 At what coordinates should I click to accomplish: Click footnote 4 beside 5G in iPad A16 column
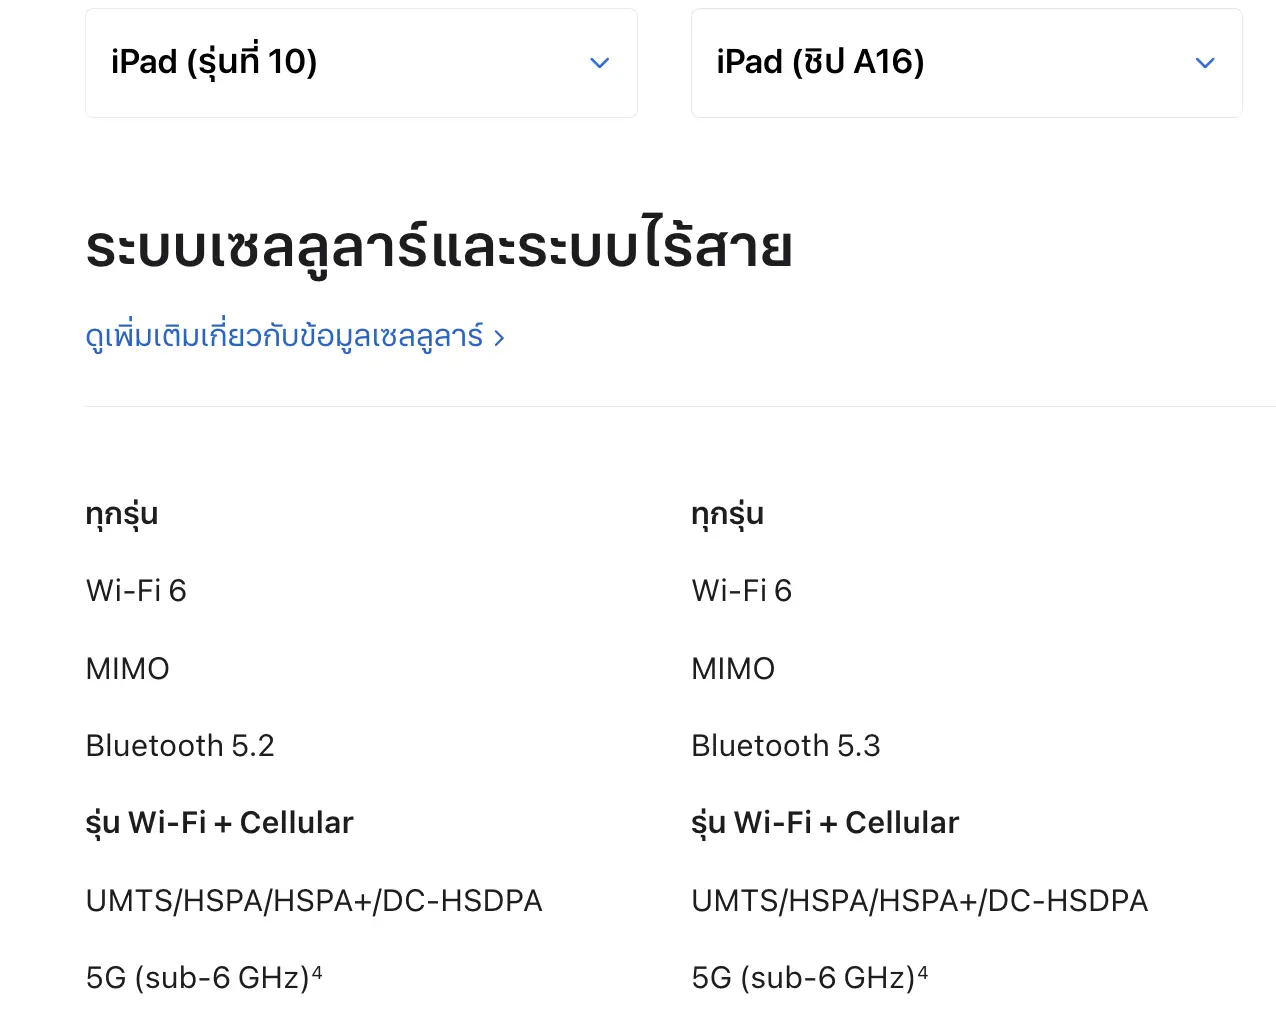tap(923, 971)
